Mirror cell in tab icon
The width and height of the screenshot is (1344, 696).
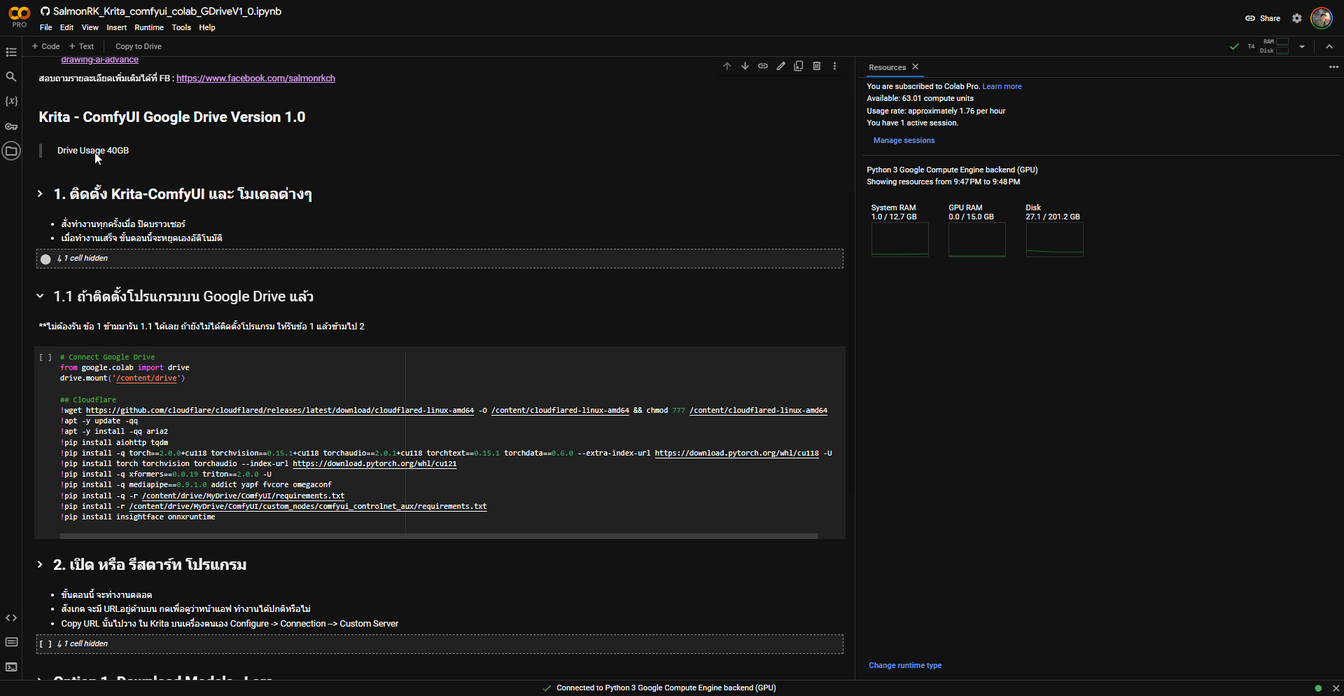tap(798, 66)
